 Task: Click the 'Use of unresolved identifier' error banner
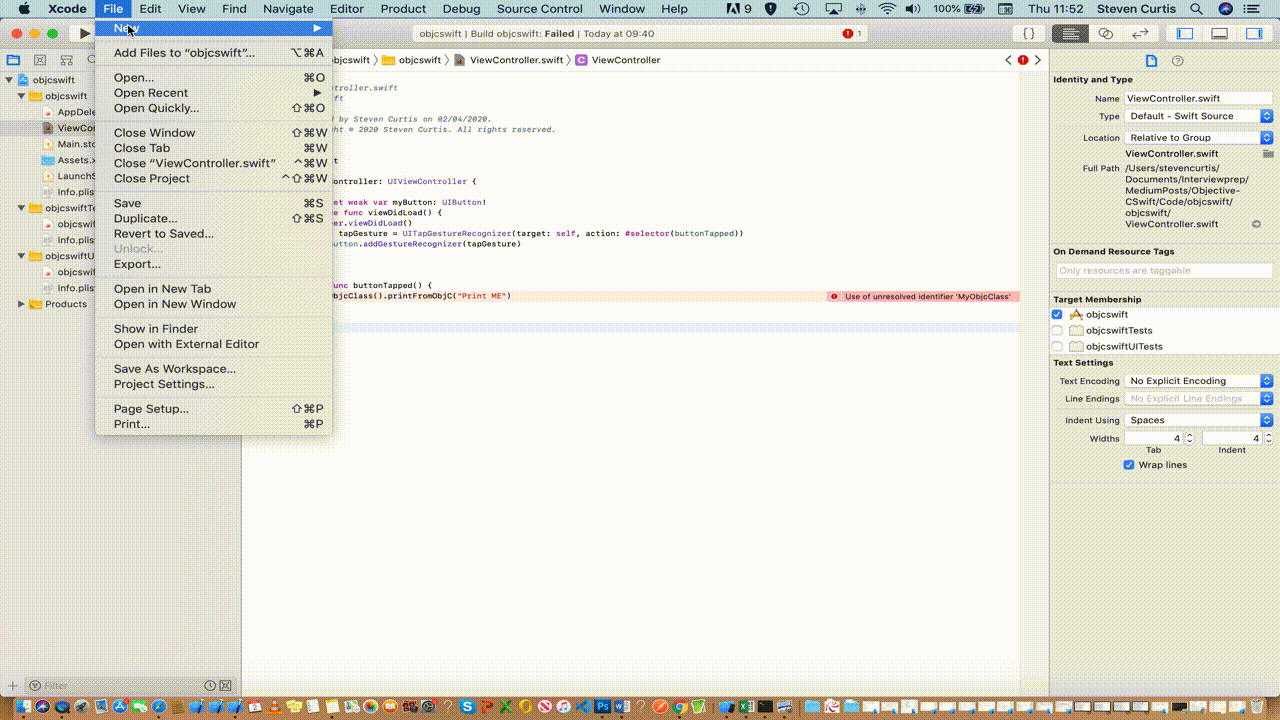(923, 297)
